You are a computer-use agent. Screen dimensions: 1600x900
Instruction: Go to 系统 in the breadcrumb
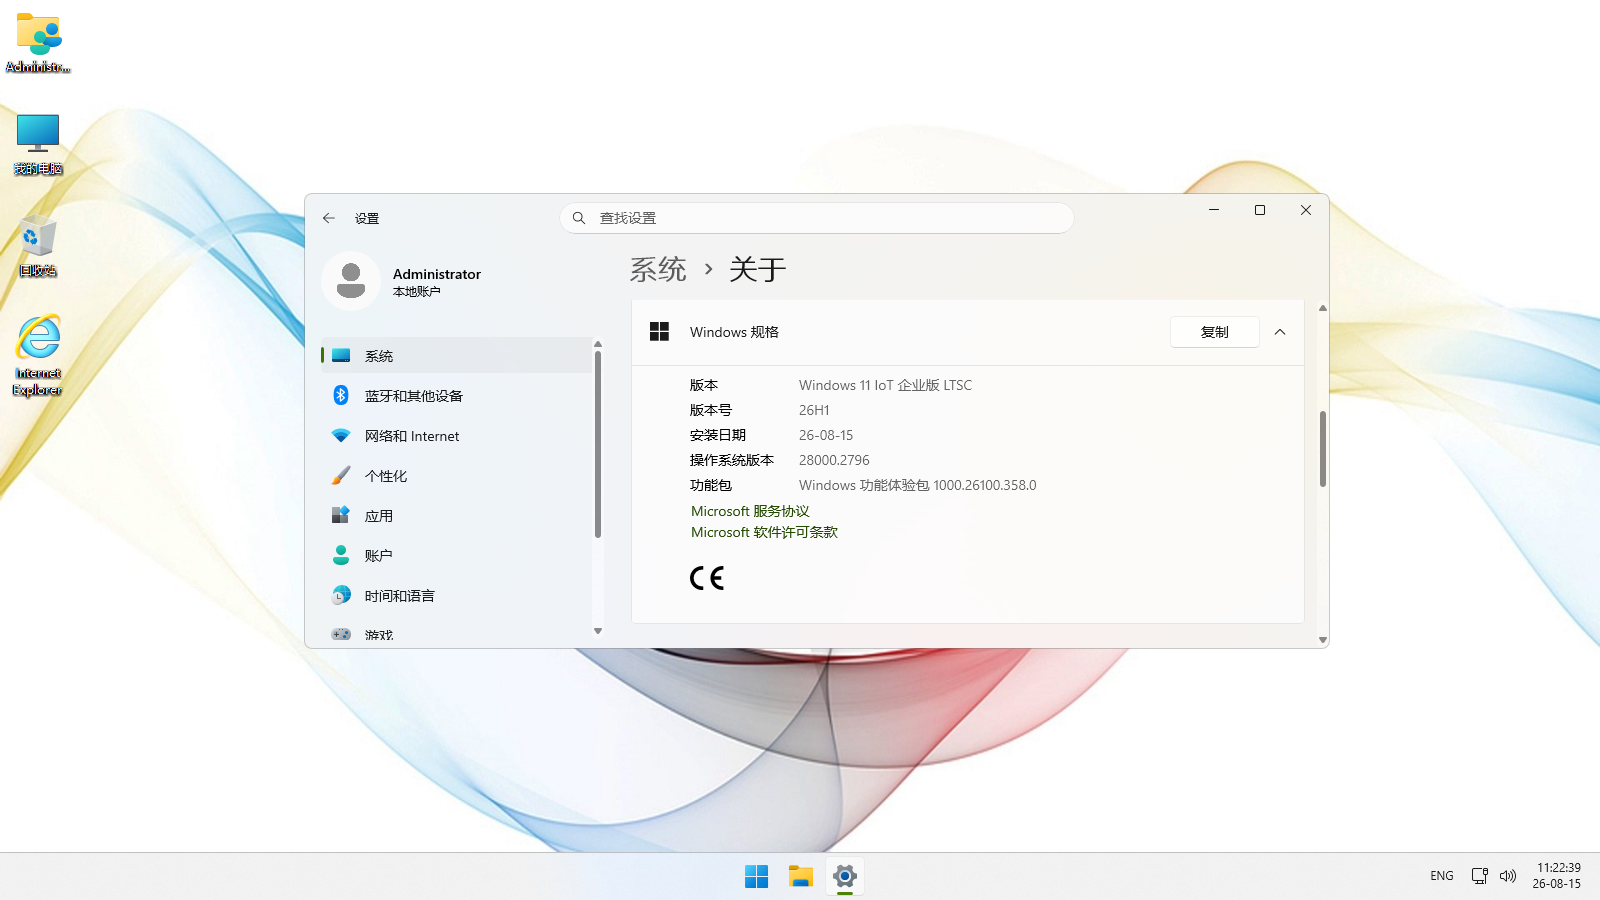[658, 269]
